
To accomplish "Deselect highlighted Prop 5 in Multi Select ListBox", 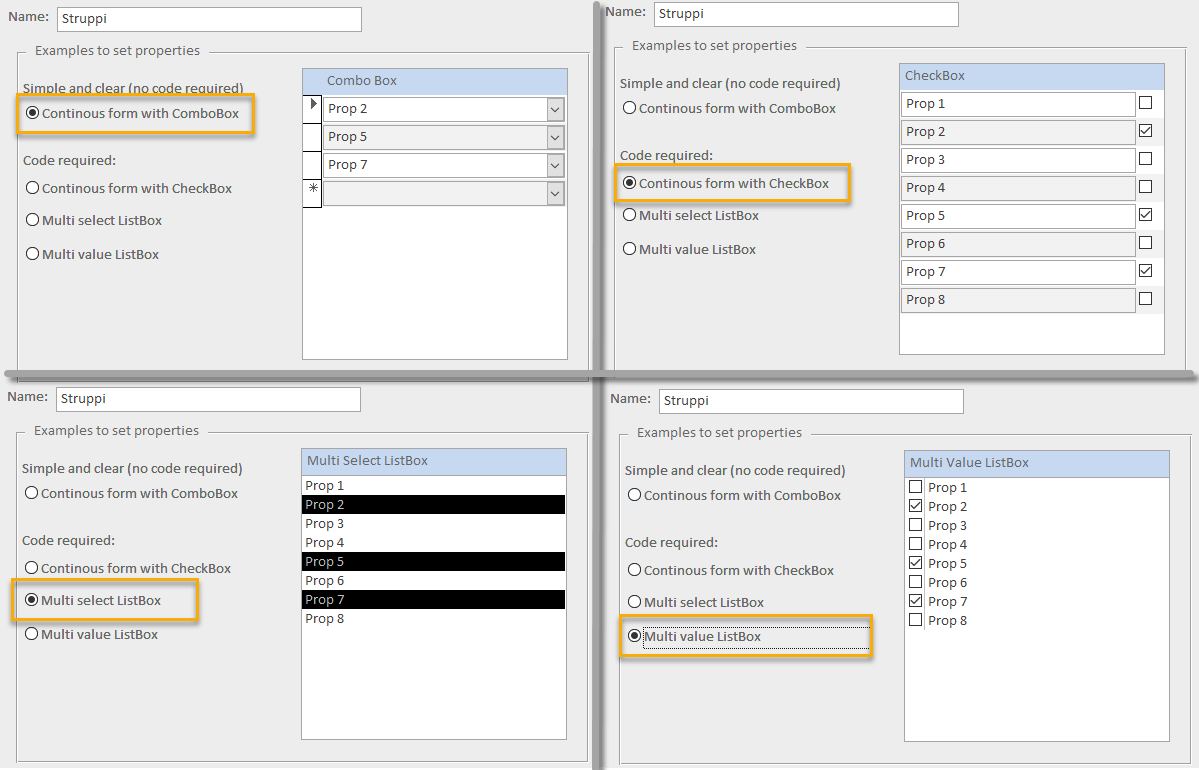I will point(434,562).
